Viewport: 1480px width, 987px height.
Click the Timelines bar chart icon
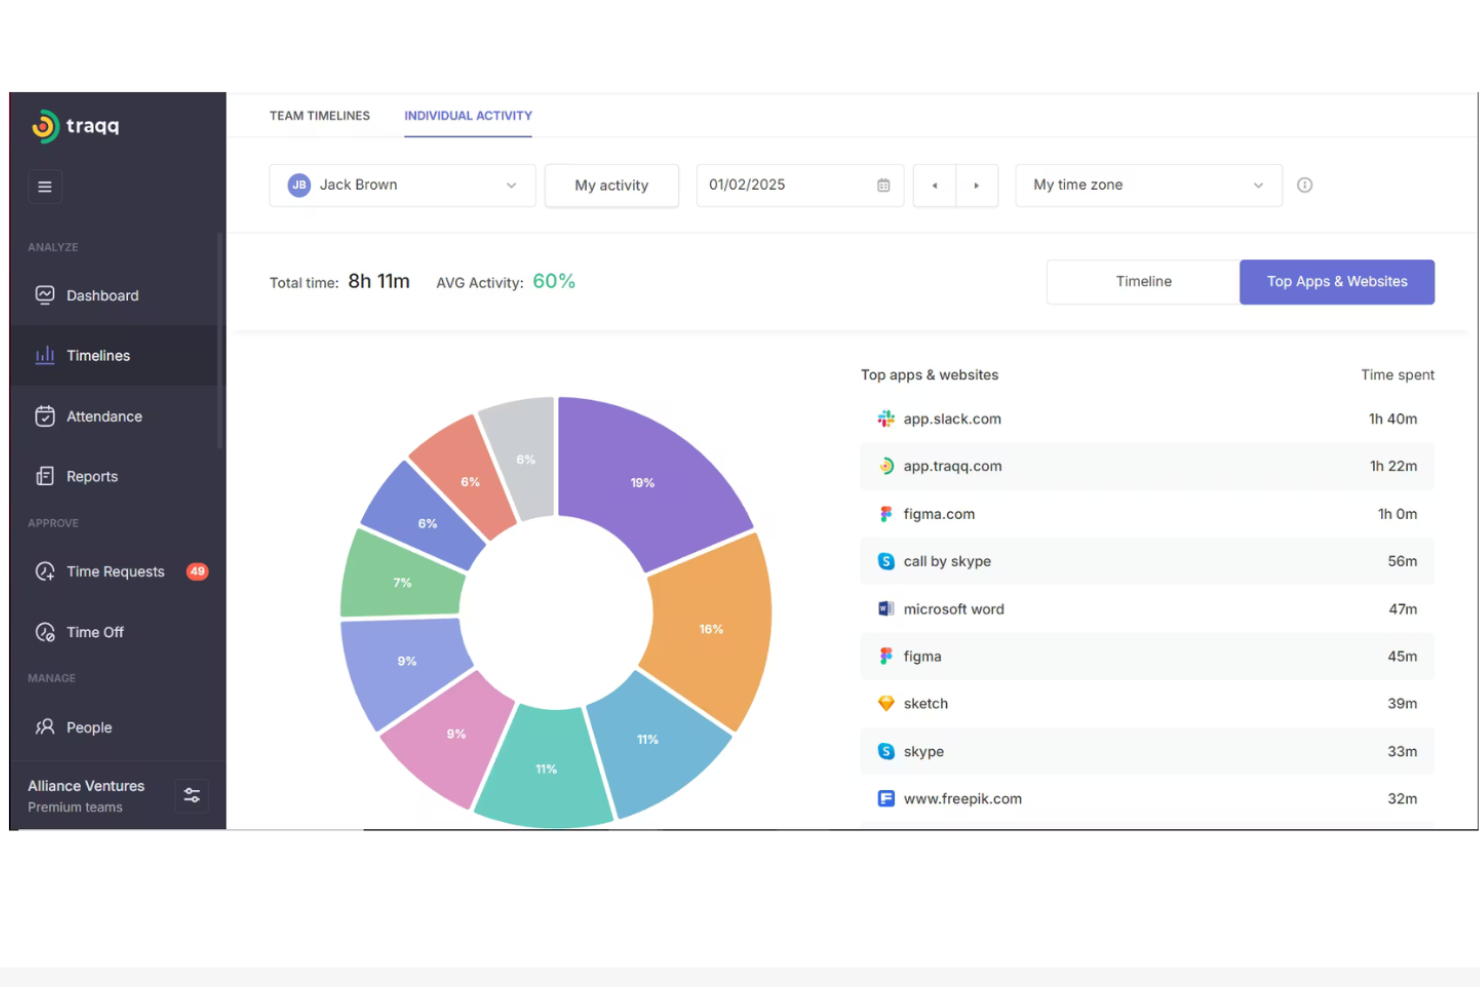coord(45,355)
